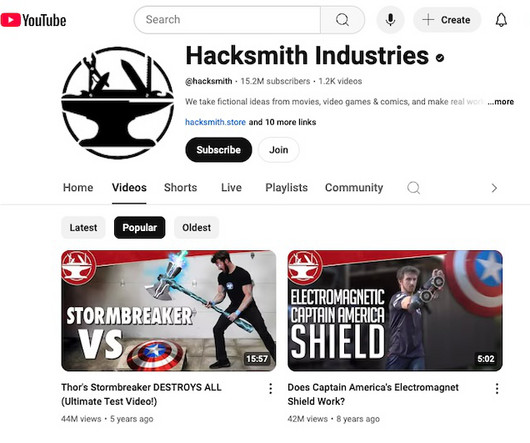
Task: Show more tabs with right chevron arrow
Action: point(494,188)
